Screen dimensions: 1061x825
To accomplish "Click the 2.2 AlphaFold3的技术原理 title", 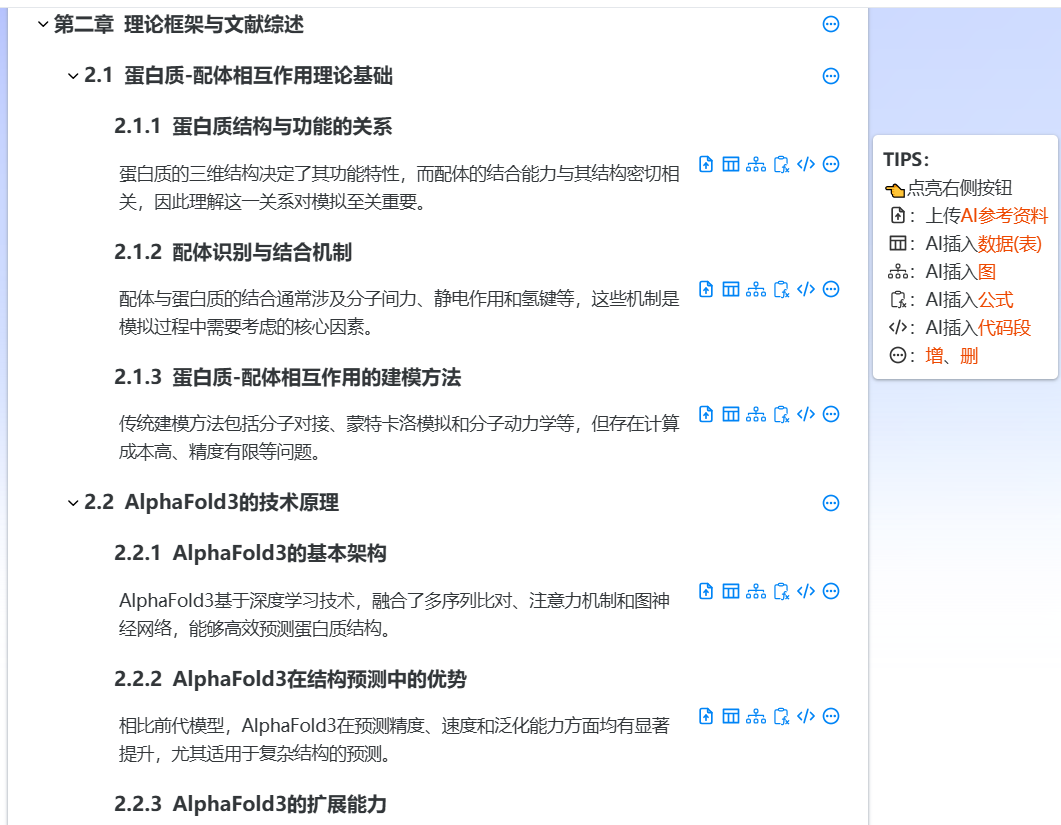I will 211,502.
